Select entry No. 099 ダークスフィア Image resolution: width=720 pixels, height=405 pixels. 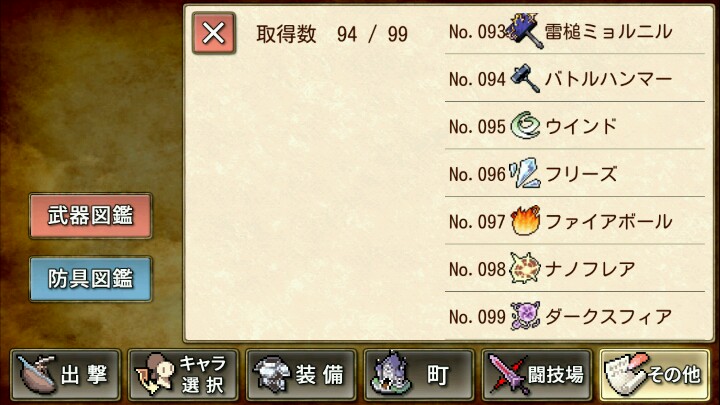(x=575, y=316)
